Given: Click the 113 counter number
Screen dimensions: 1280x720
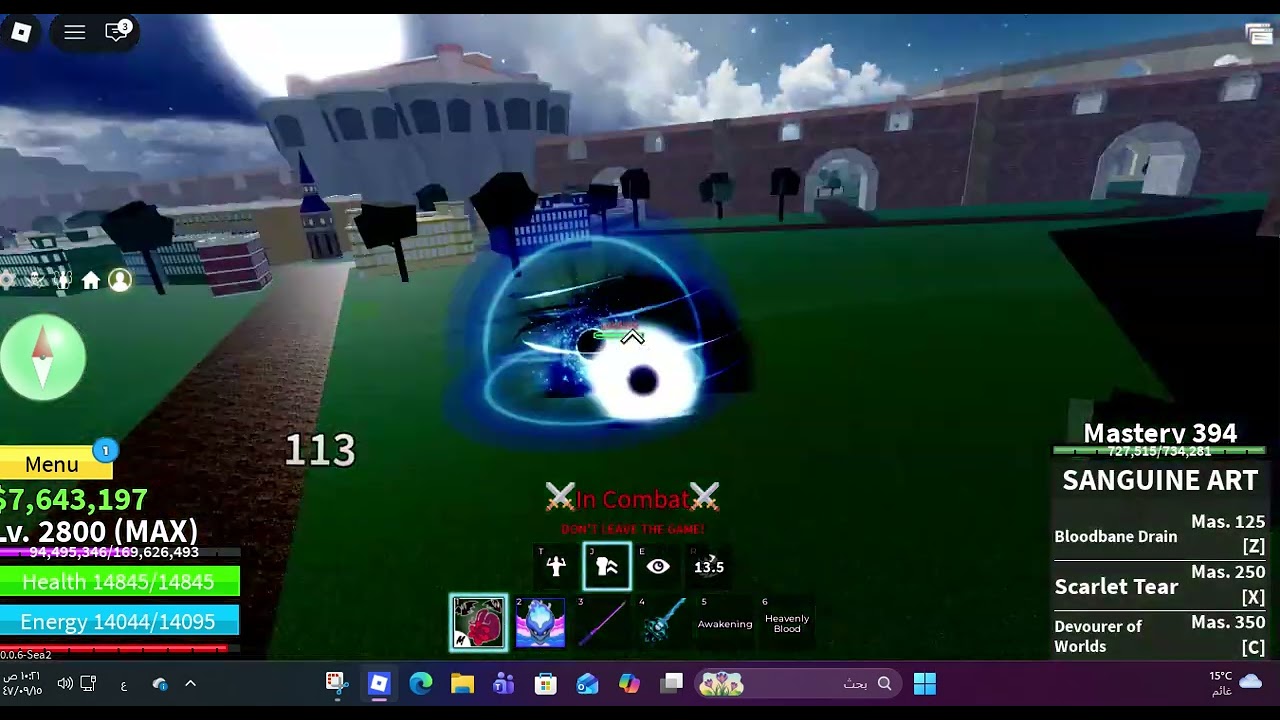Looking at the screenshot, I should tap(320, 450).
